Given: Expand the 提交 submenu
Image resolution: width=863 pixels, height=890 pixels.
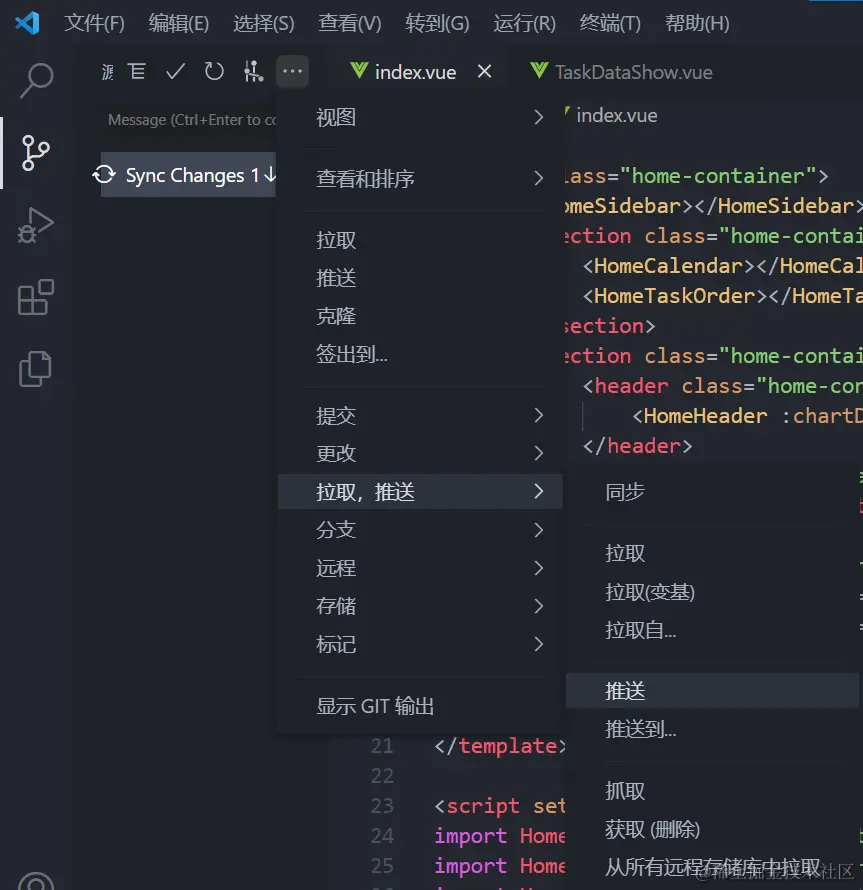Looking at the screenshot, I should pyautogui.click(x=420, y=416).
